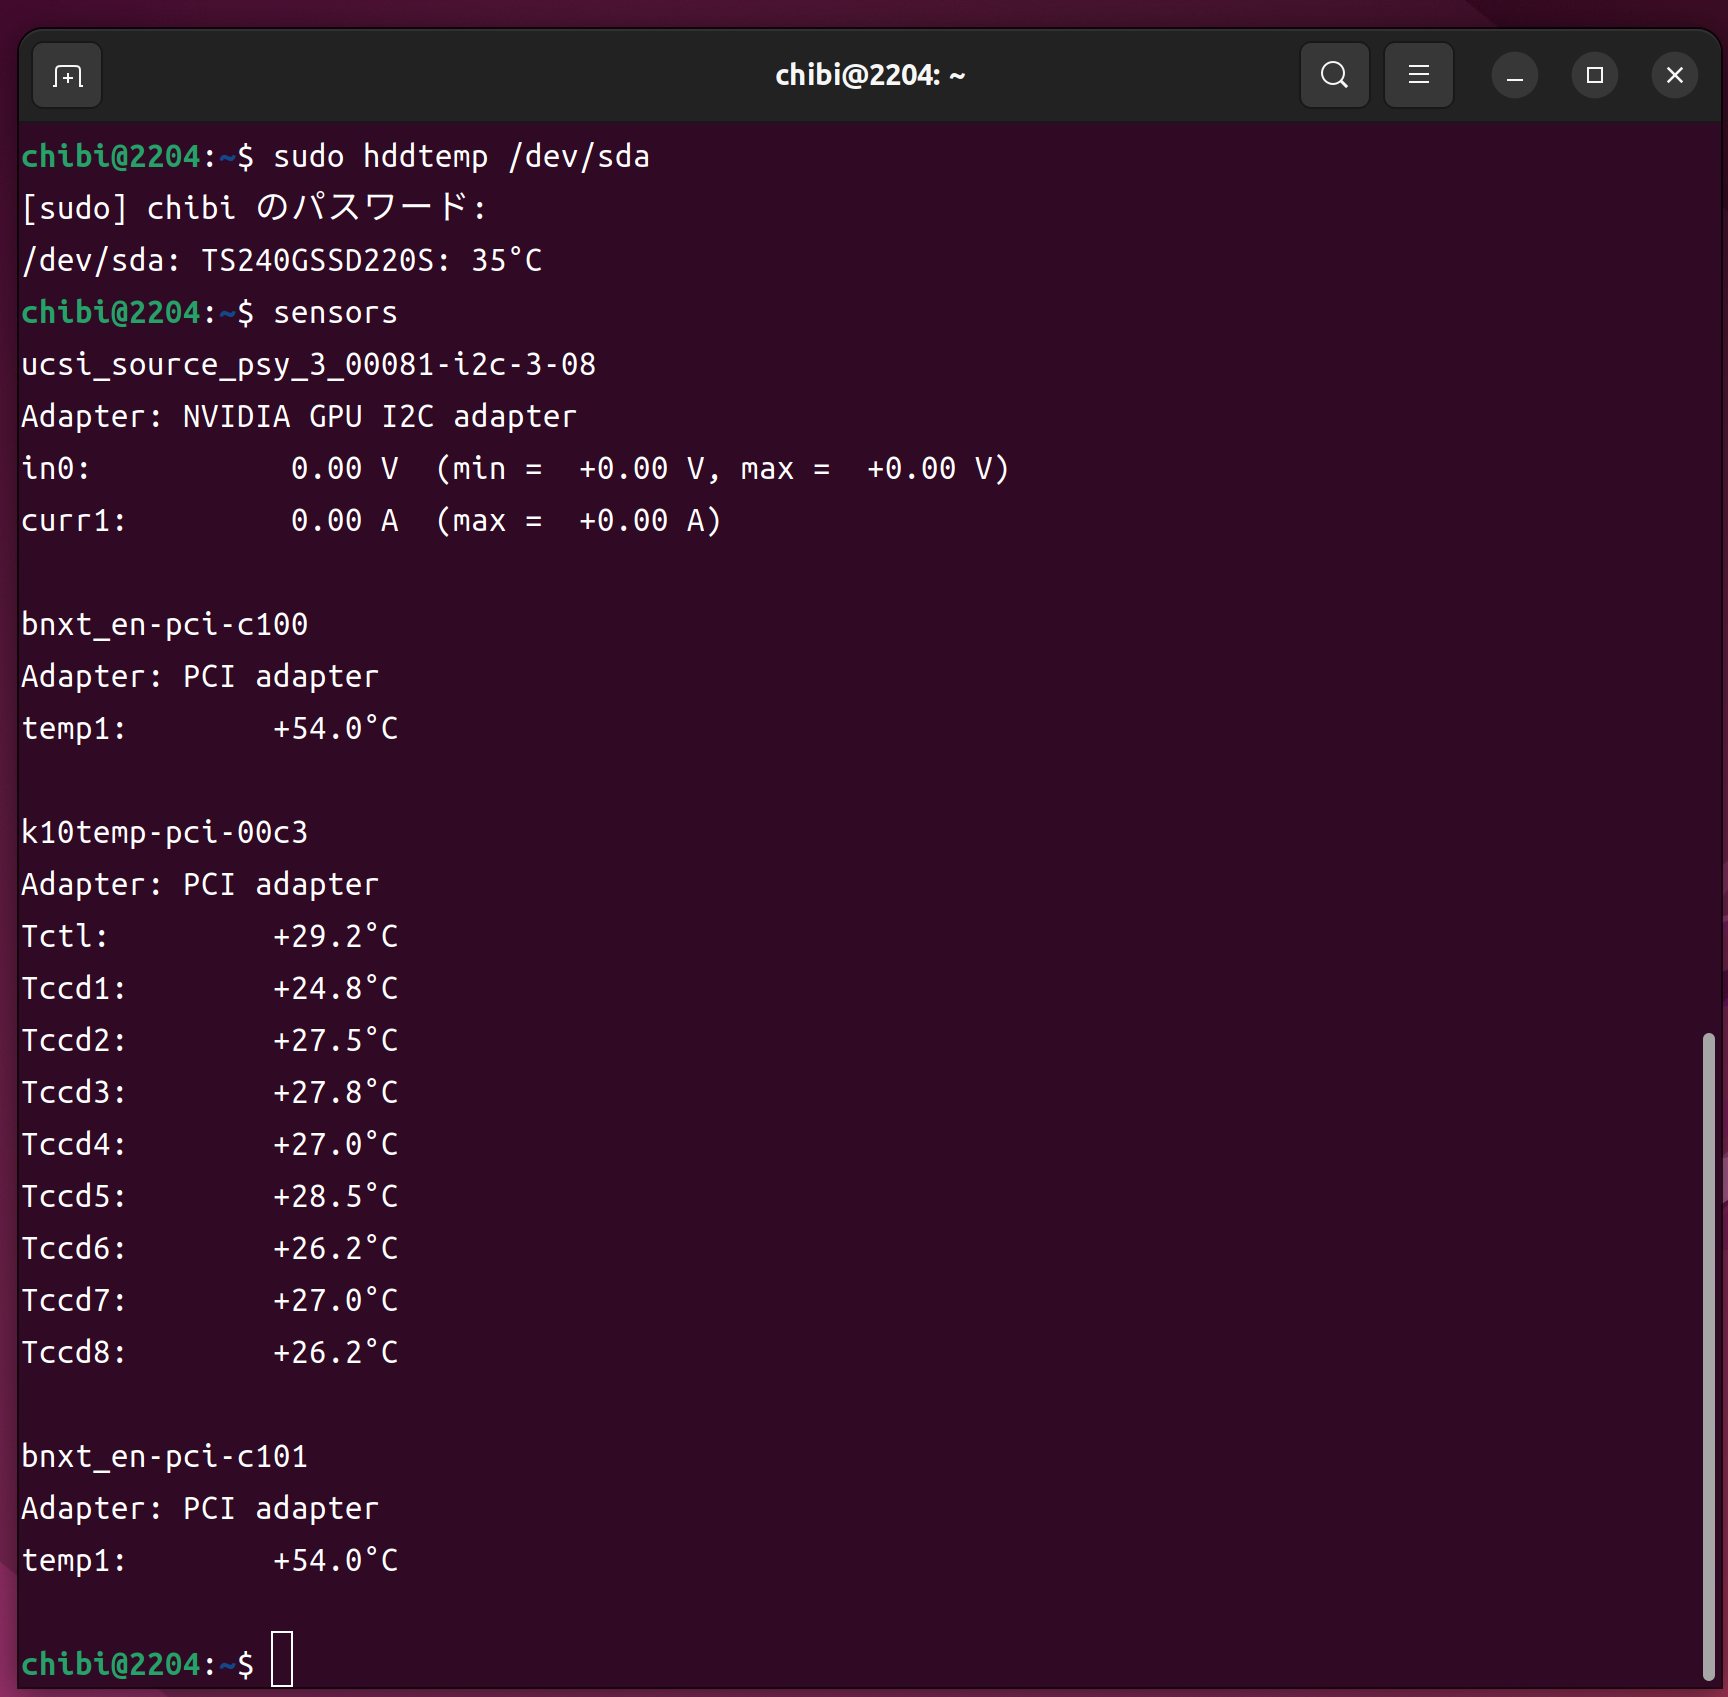
Task: Click the ucsi_source_psy device name line
Action: (x=308, y=365)
